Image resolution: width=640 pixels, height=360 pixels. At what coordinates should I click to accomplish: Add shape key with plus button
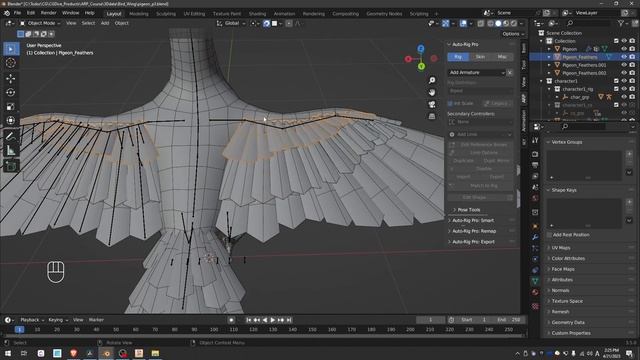click(x=629, y=202)
